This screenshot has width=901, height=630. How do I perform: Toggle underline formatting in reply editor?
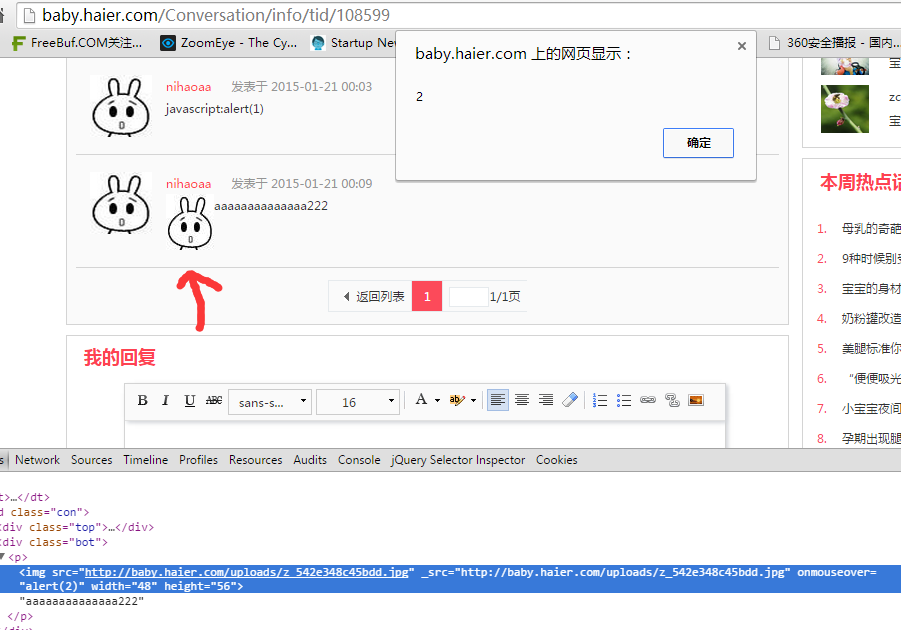[190, 401]
